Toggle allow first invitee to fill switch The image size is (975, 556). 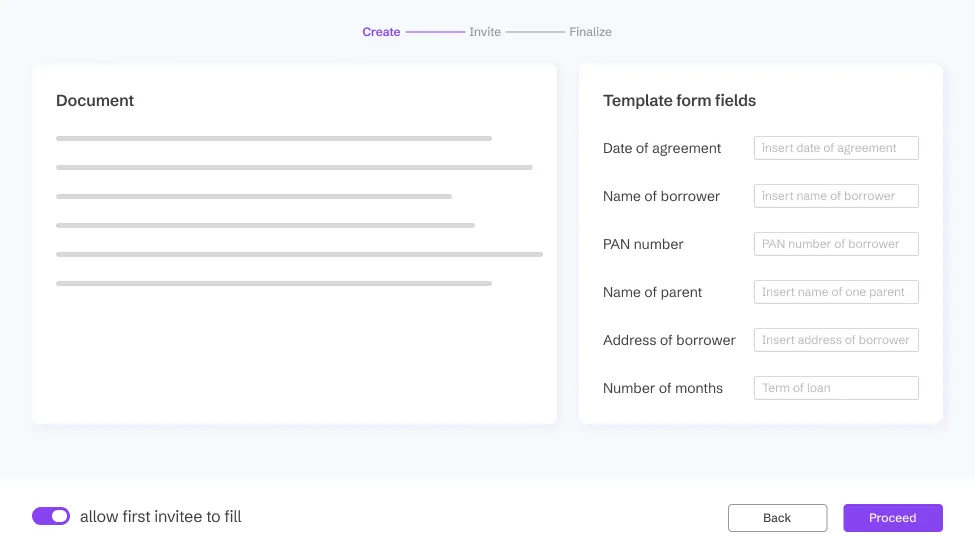[51, 516]
